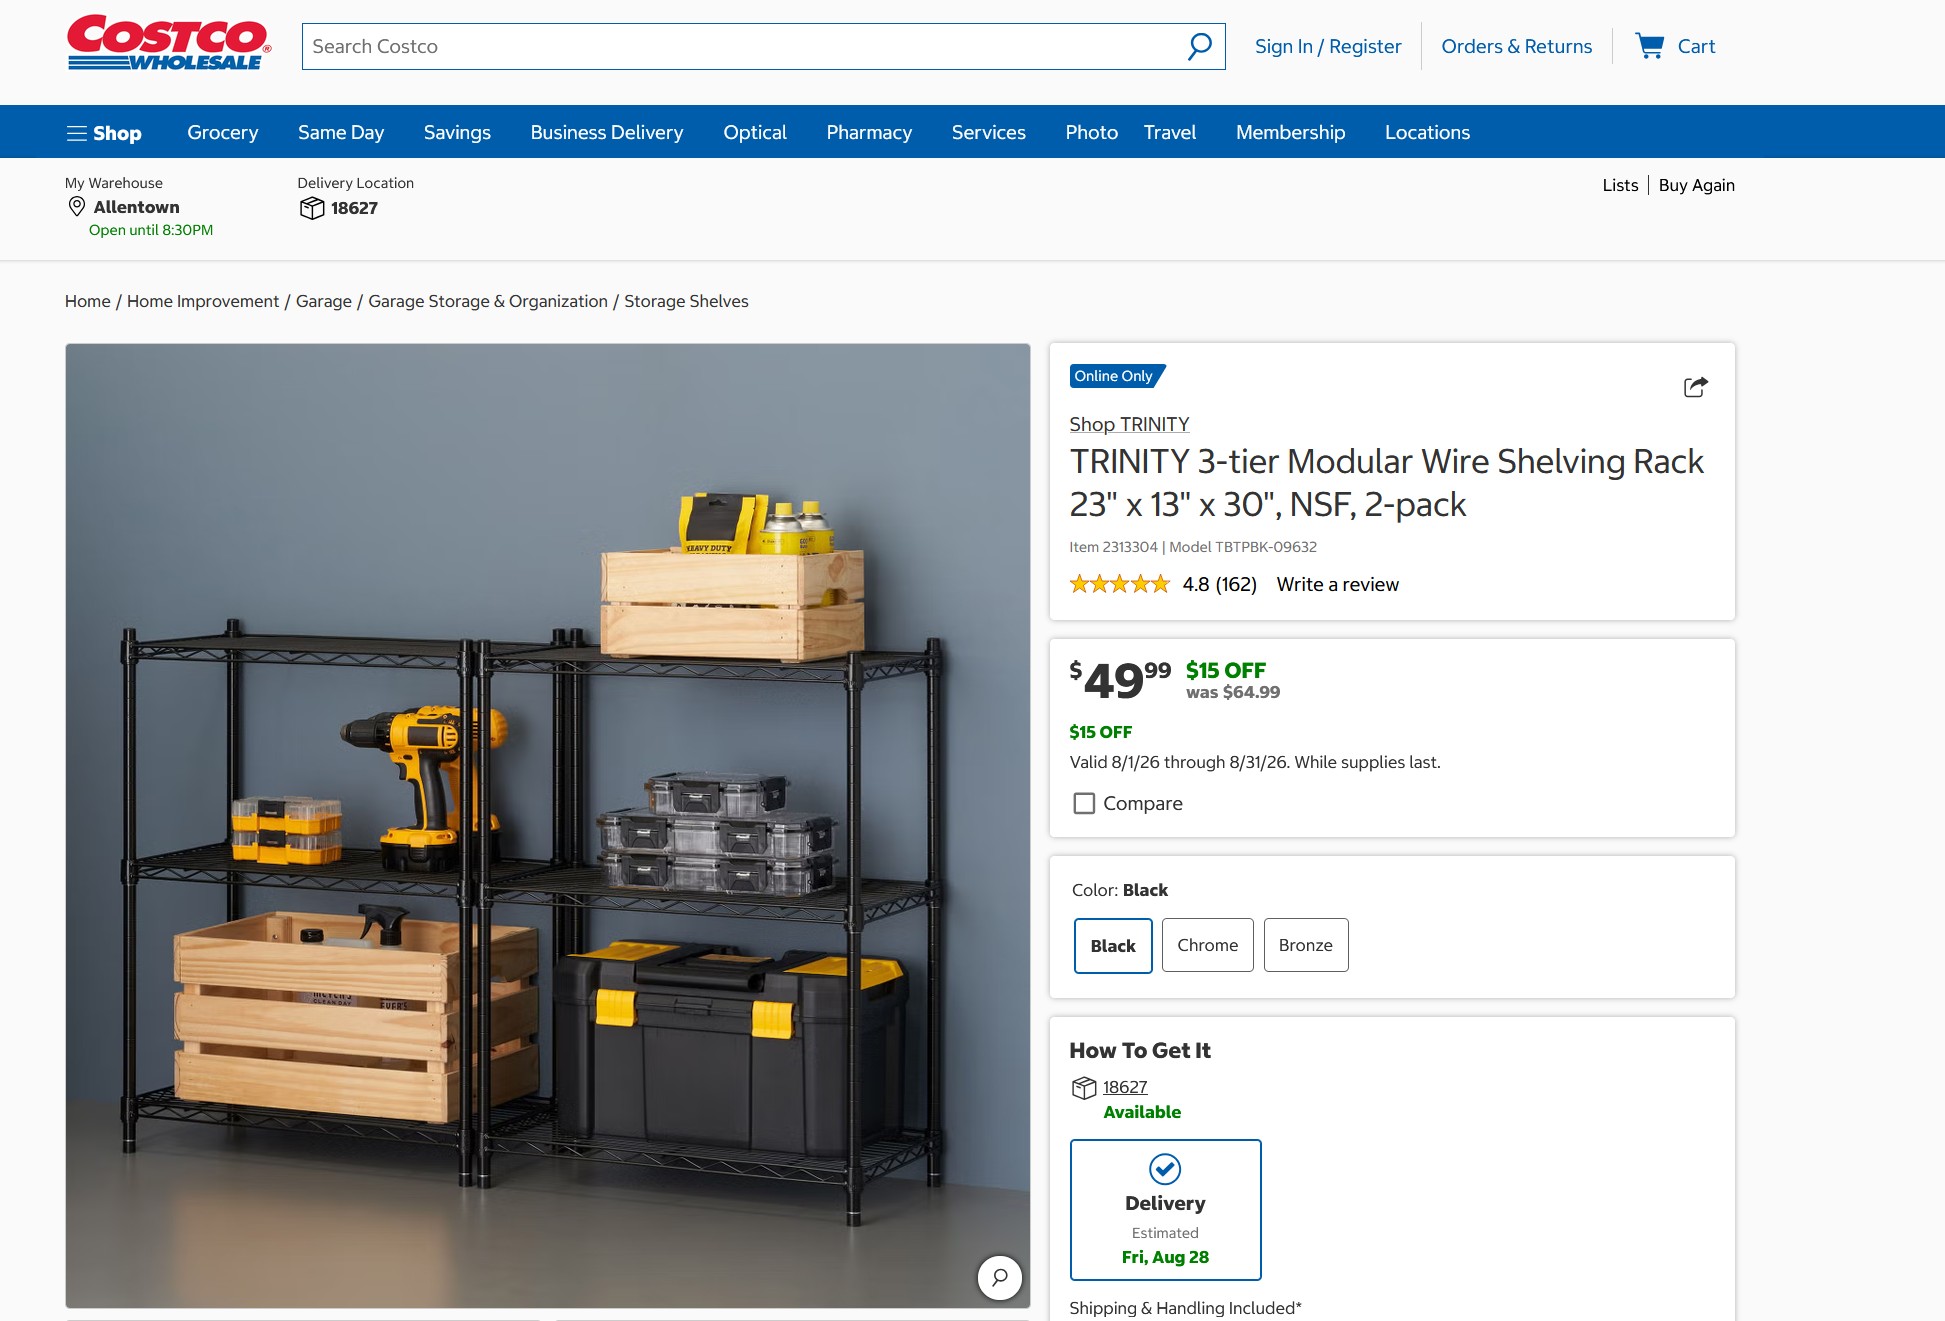1945x1321 pixels.
Task: Click Sign In / Register link
Action: 1328,46
